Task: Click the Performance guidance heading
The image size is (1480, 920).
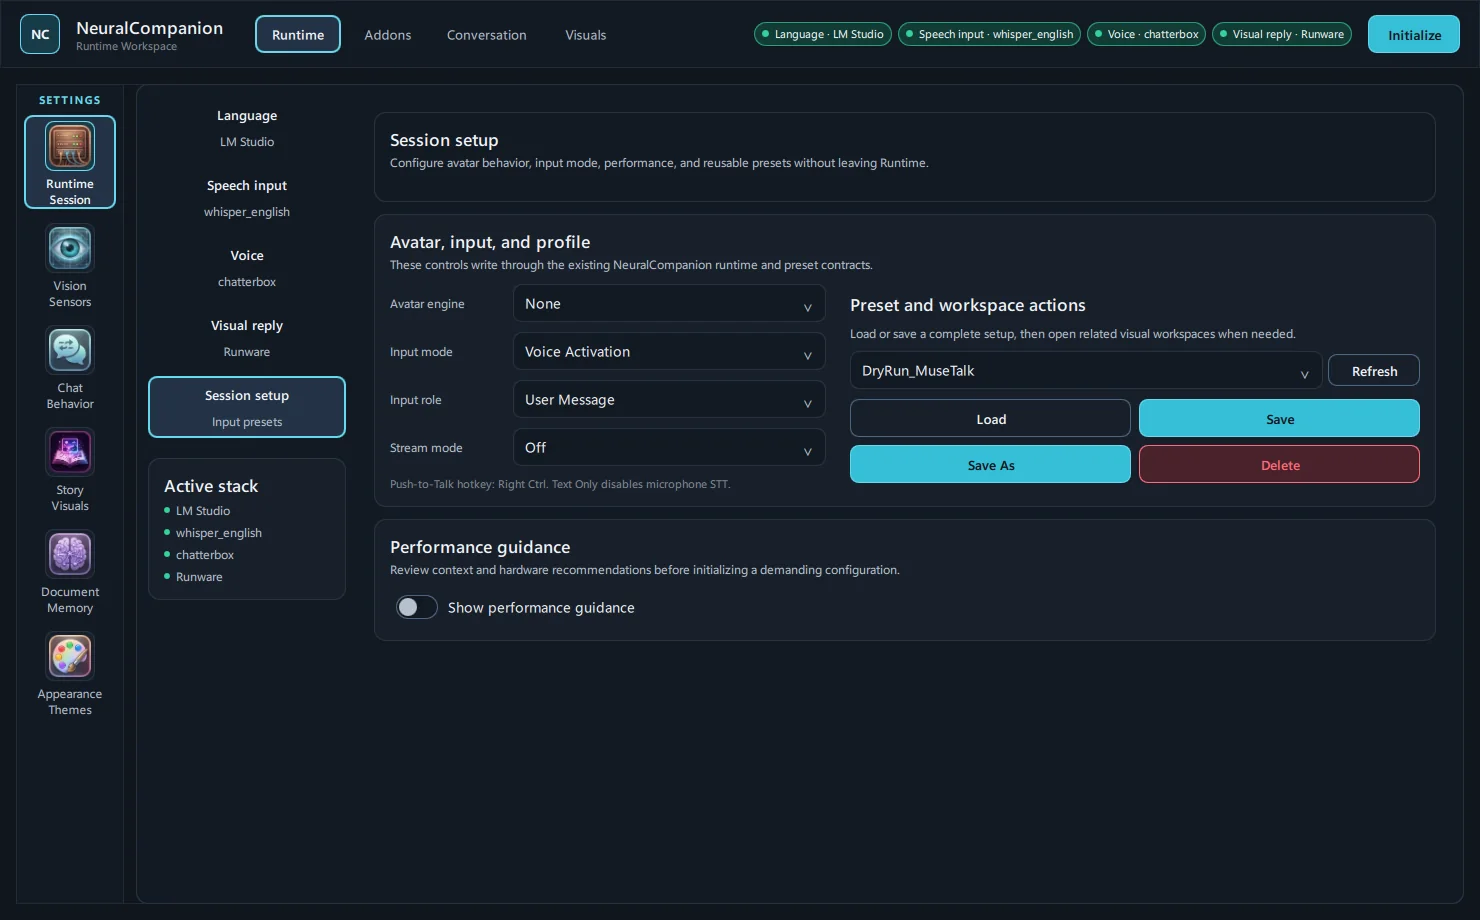Action: (480, 547)
